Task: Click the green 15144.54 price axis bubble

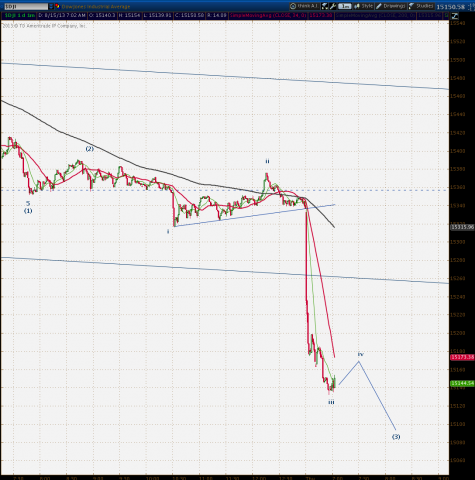Action: 462,383
